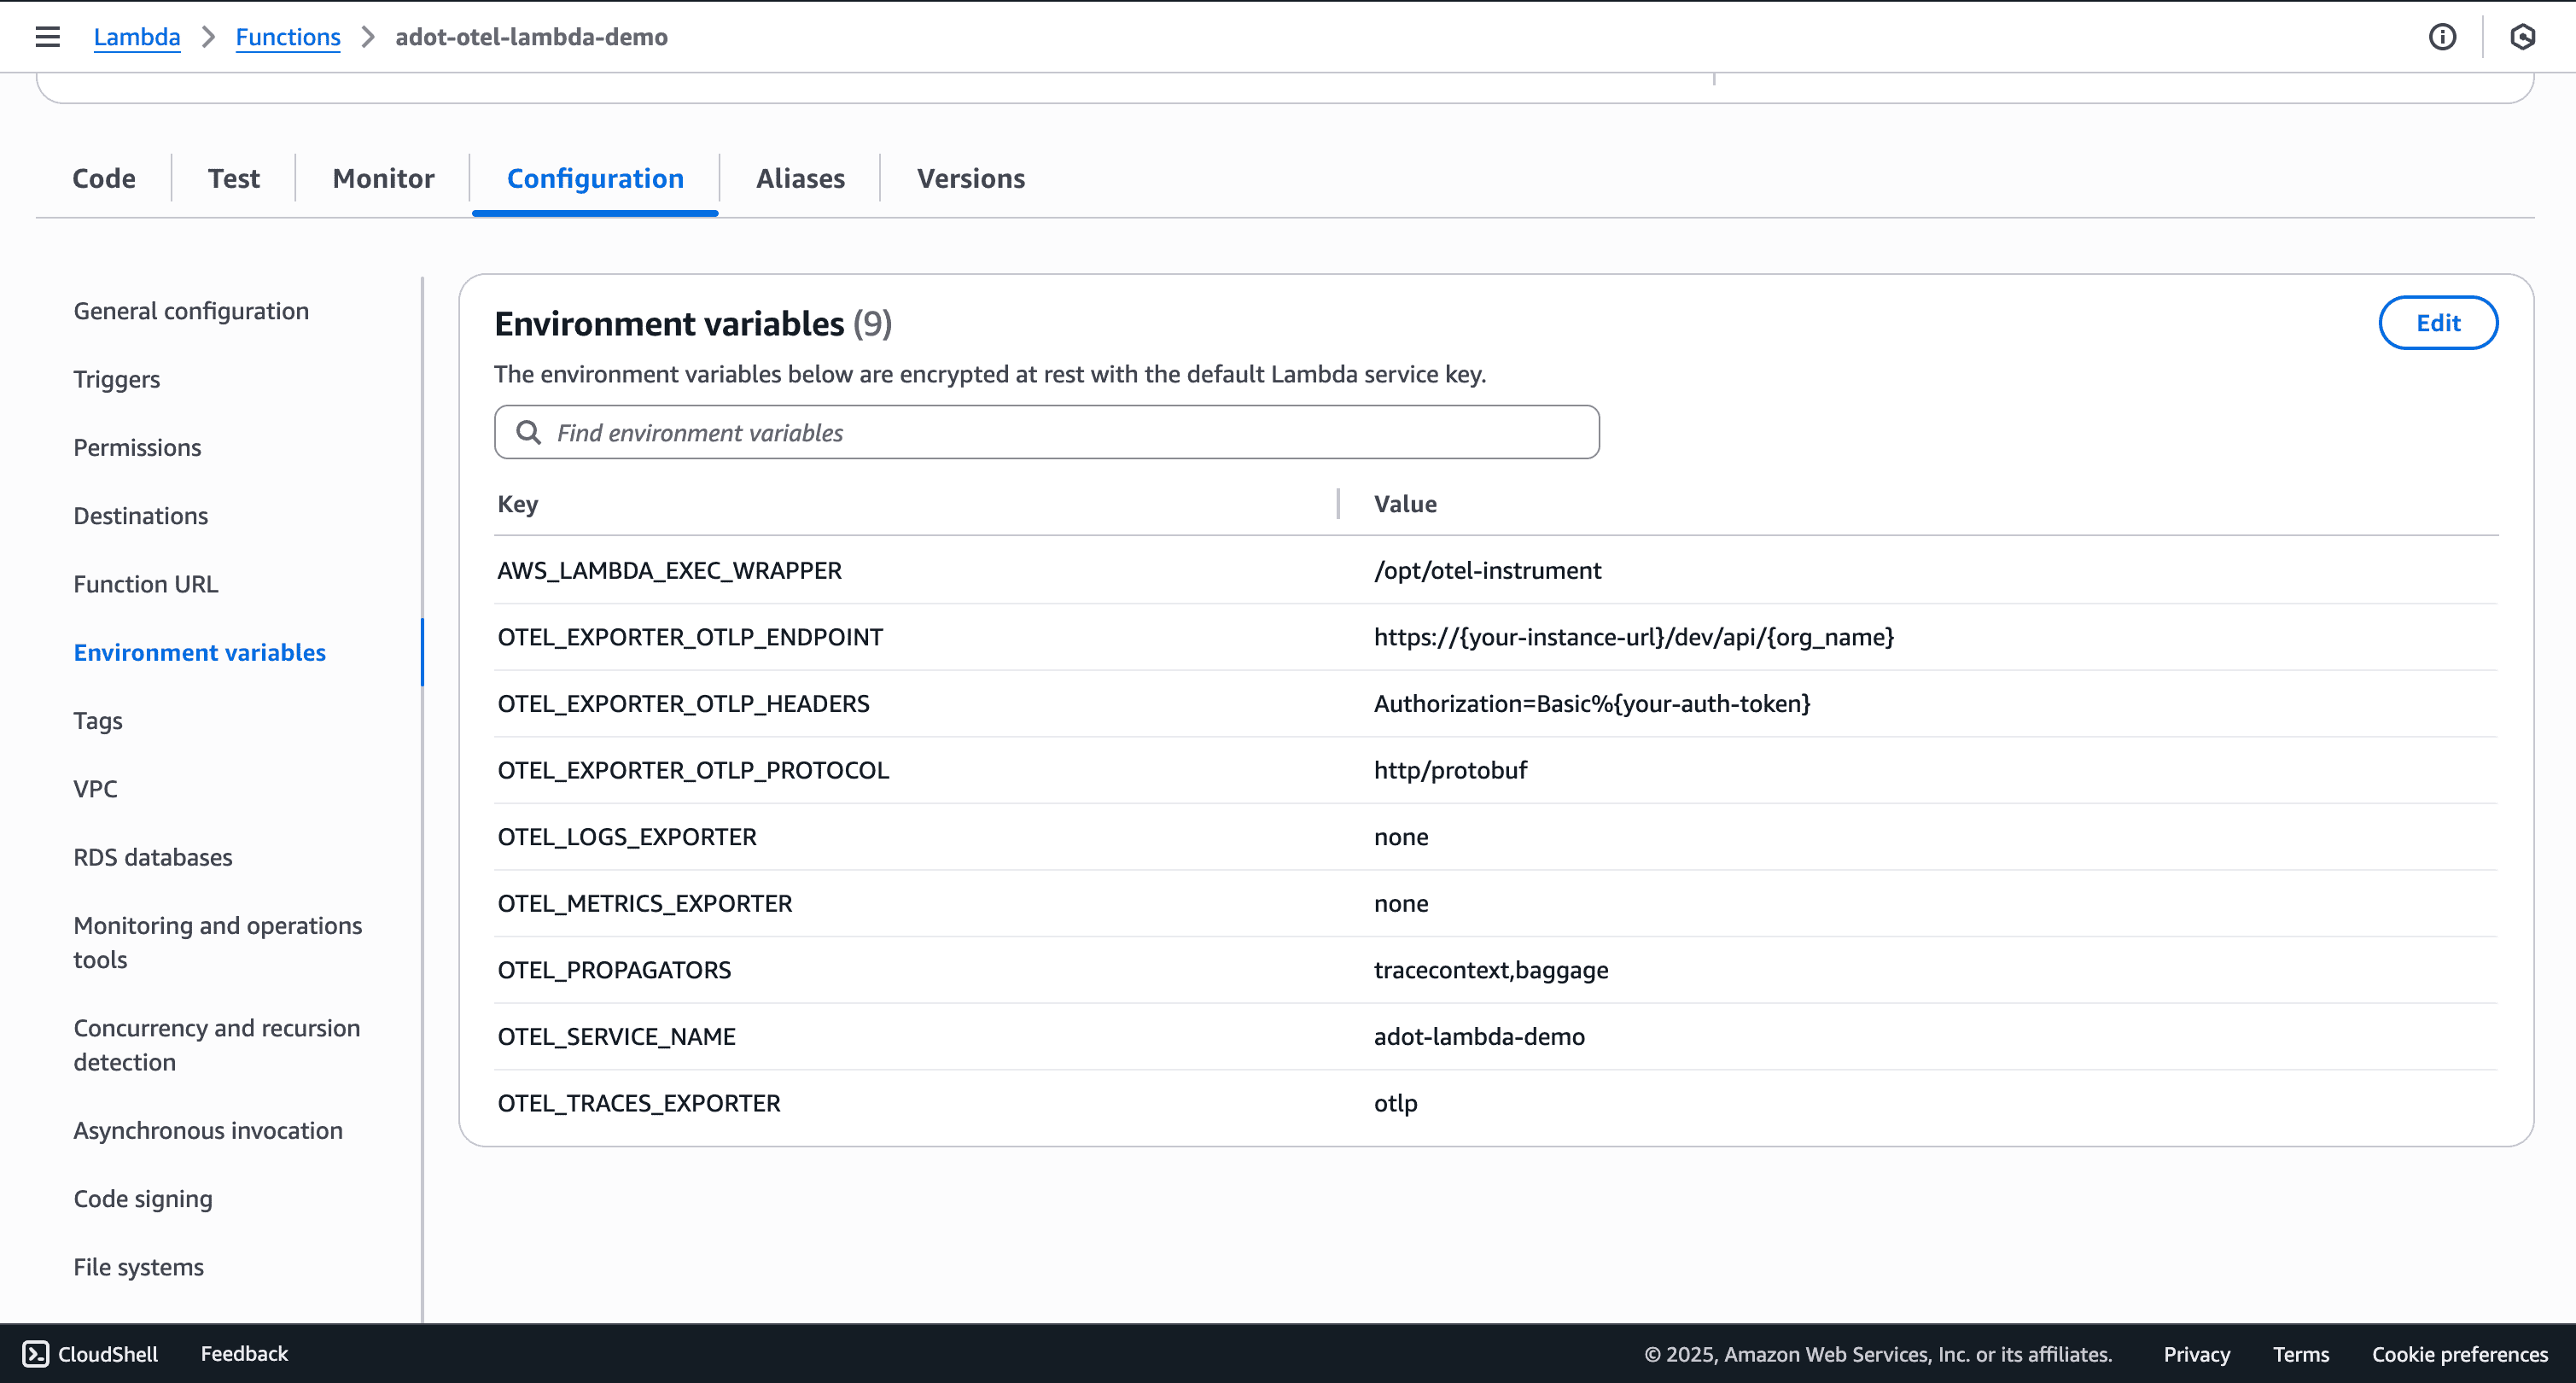This screenshot has height=1383, width=2576.
Task: Open the Tags configuration section
Action: tap(97, 720)
